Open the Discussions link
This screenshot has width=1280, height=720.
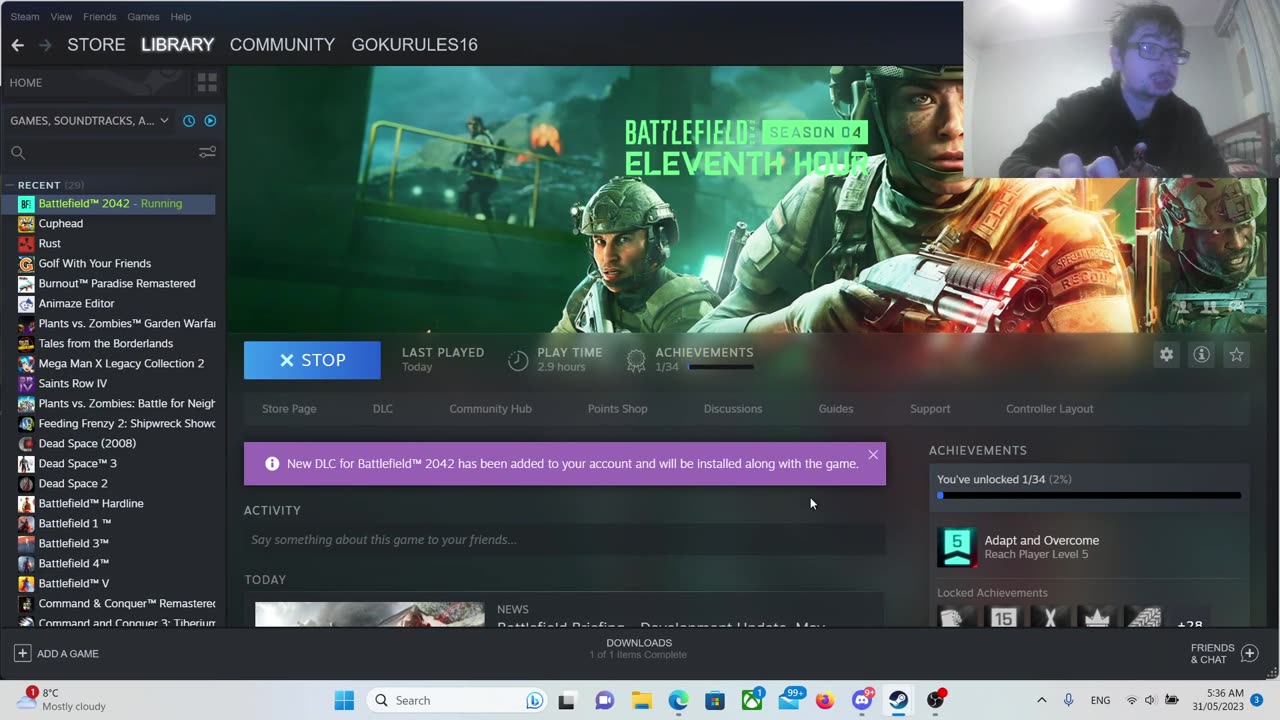coord(733,409)
